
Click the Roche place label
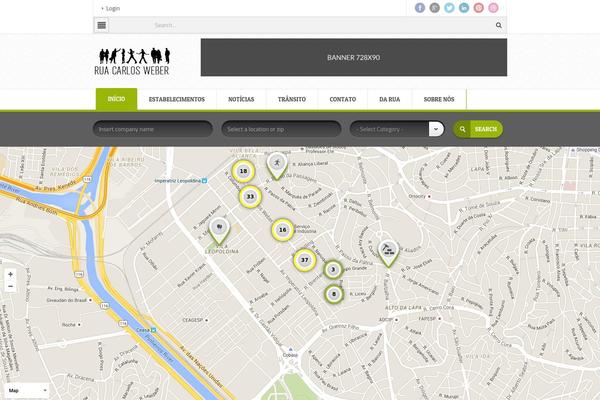point(69,325)
